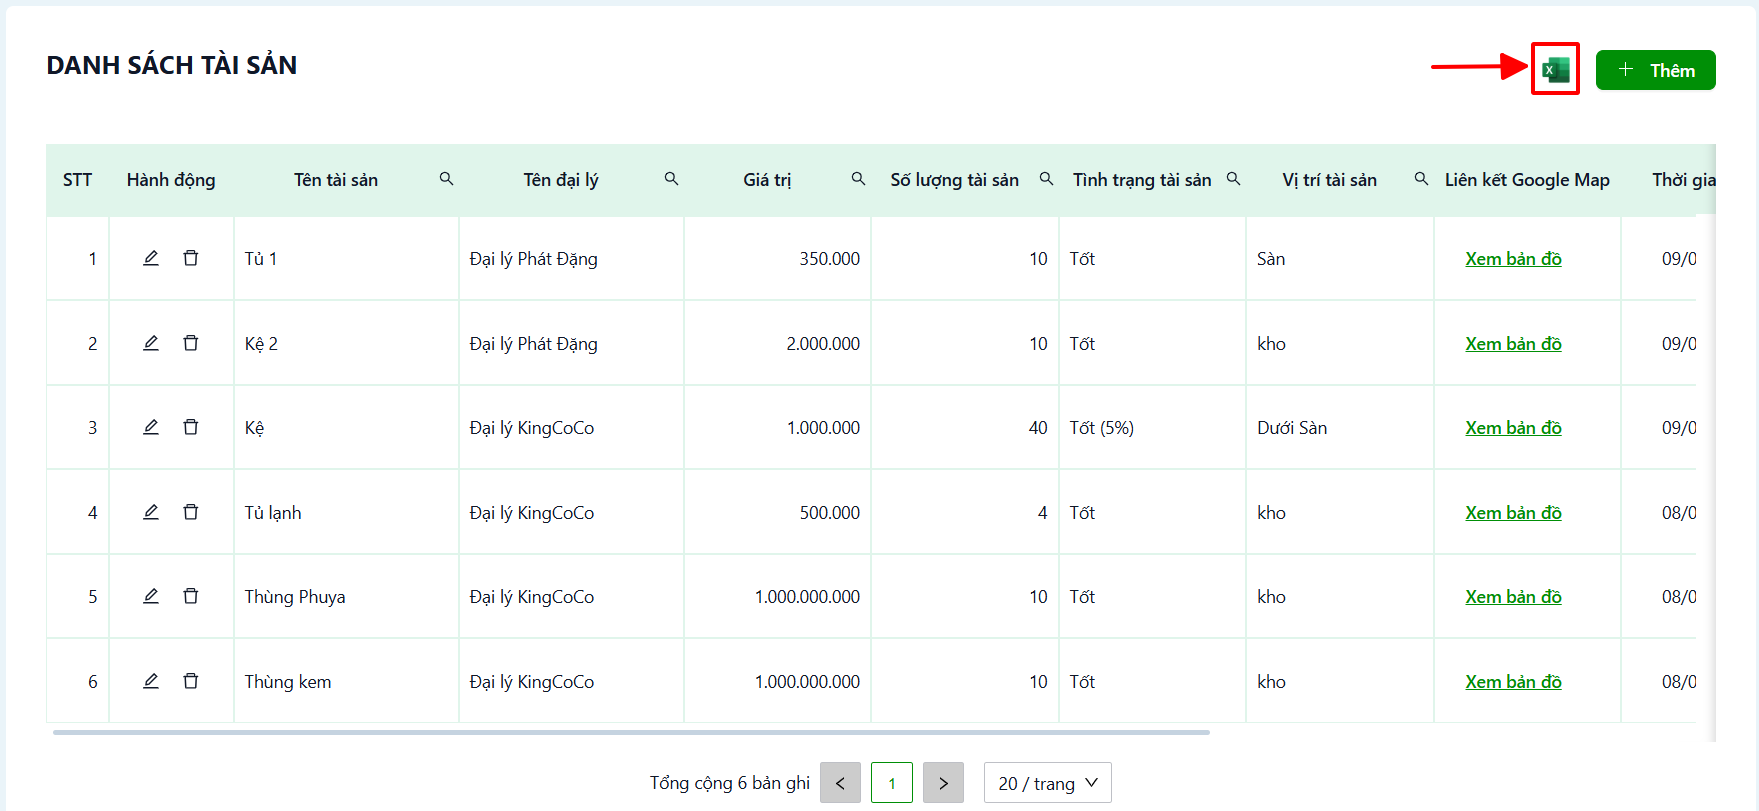Open map link for Tủ lạnh
1759x811 pixels.
[x=1513, y=513]
